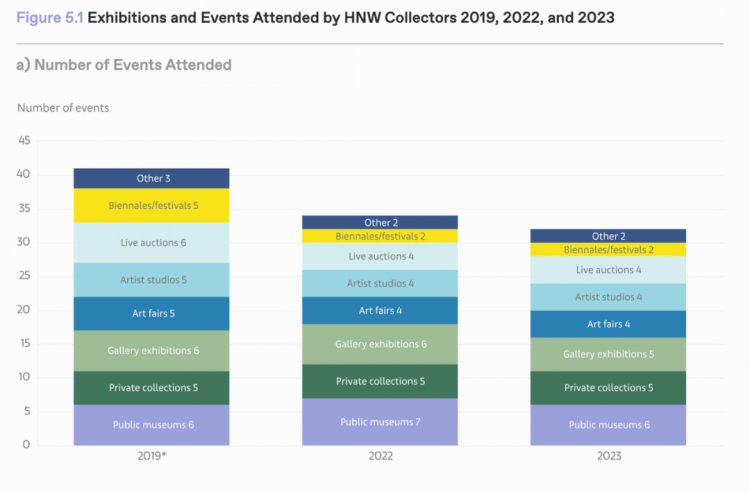The height and width of the screenshot is (493, 750).
Task: Click the 2019 Other 3 bar segment
Action: [151, 178]
